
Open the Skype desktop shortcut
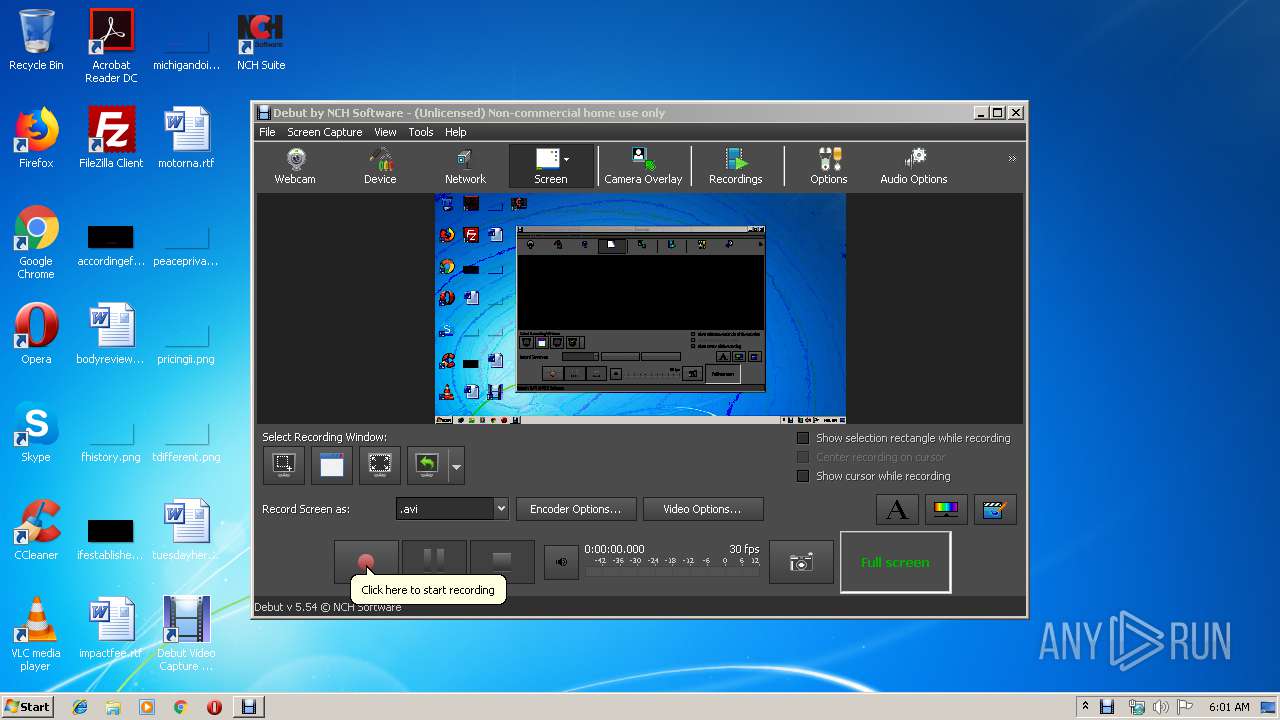[x=36, y=432]
